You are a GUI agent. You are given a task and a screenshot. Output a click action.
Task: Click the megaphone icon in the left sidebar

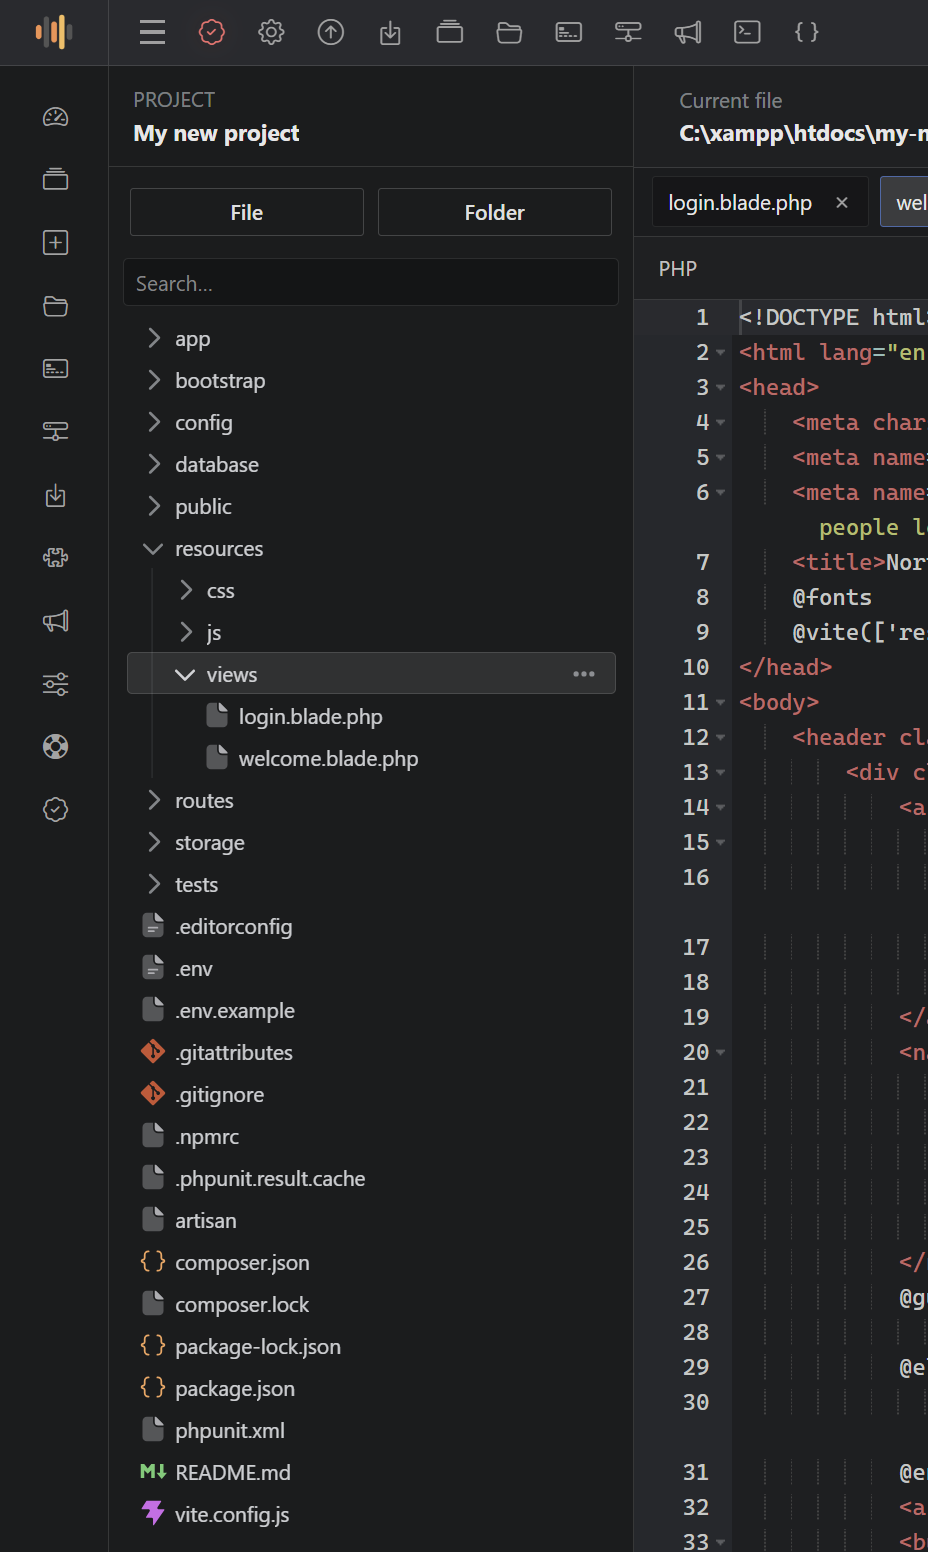tap(56, 621)
